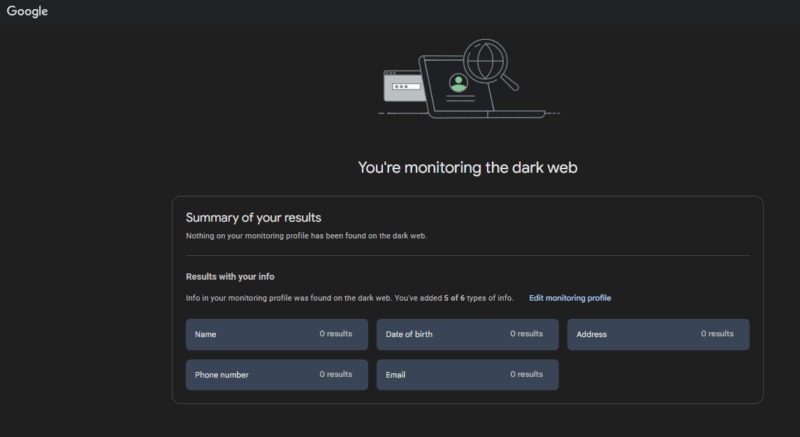This screenshot has height=437, width=800.
Task: Click "0 results" count in the Name card
Action: click(x=336, y=334)
